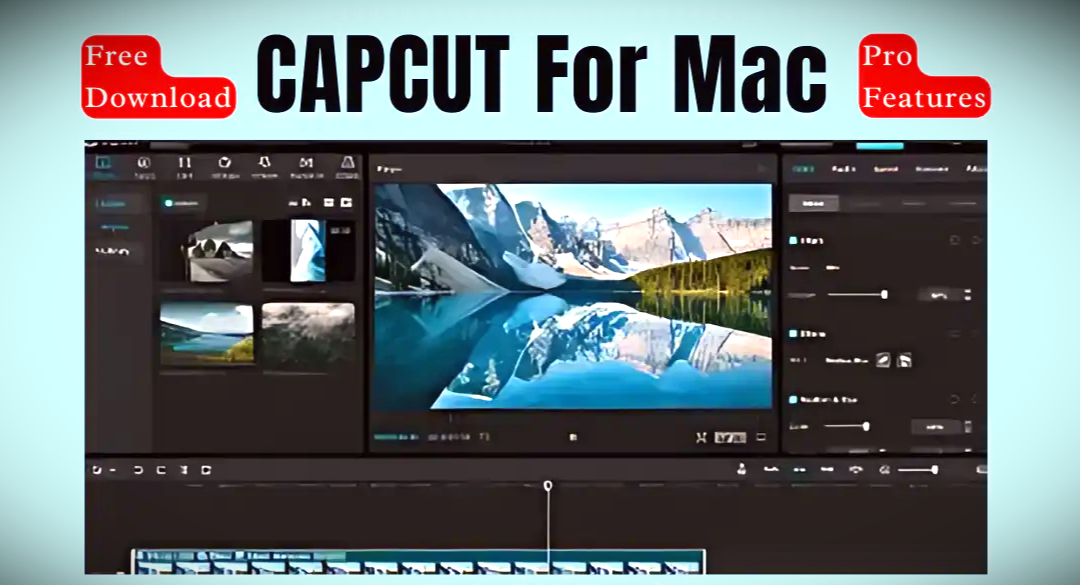This screenshot has width=1080, height=585.
Task: Click the left square icon button in second section
Action: (883, 360)
